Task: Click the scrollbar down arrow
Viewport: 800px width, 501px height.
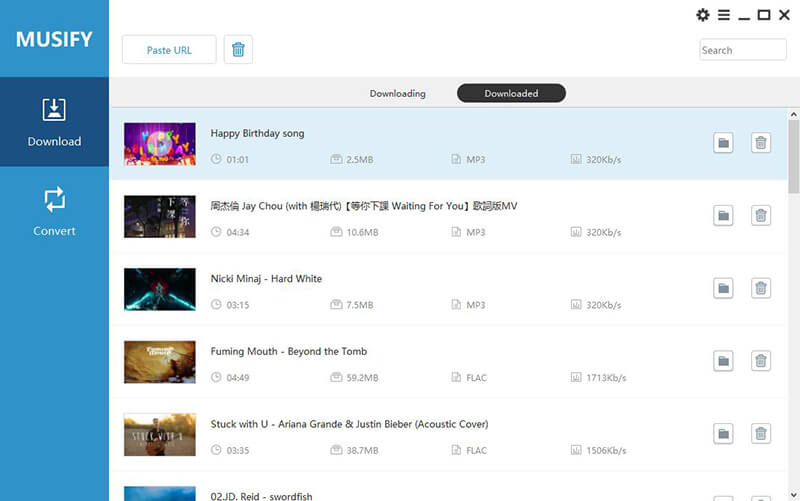Action: pos(793,494)
